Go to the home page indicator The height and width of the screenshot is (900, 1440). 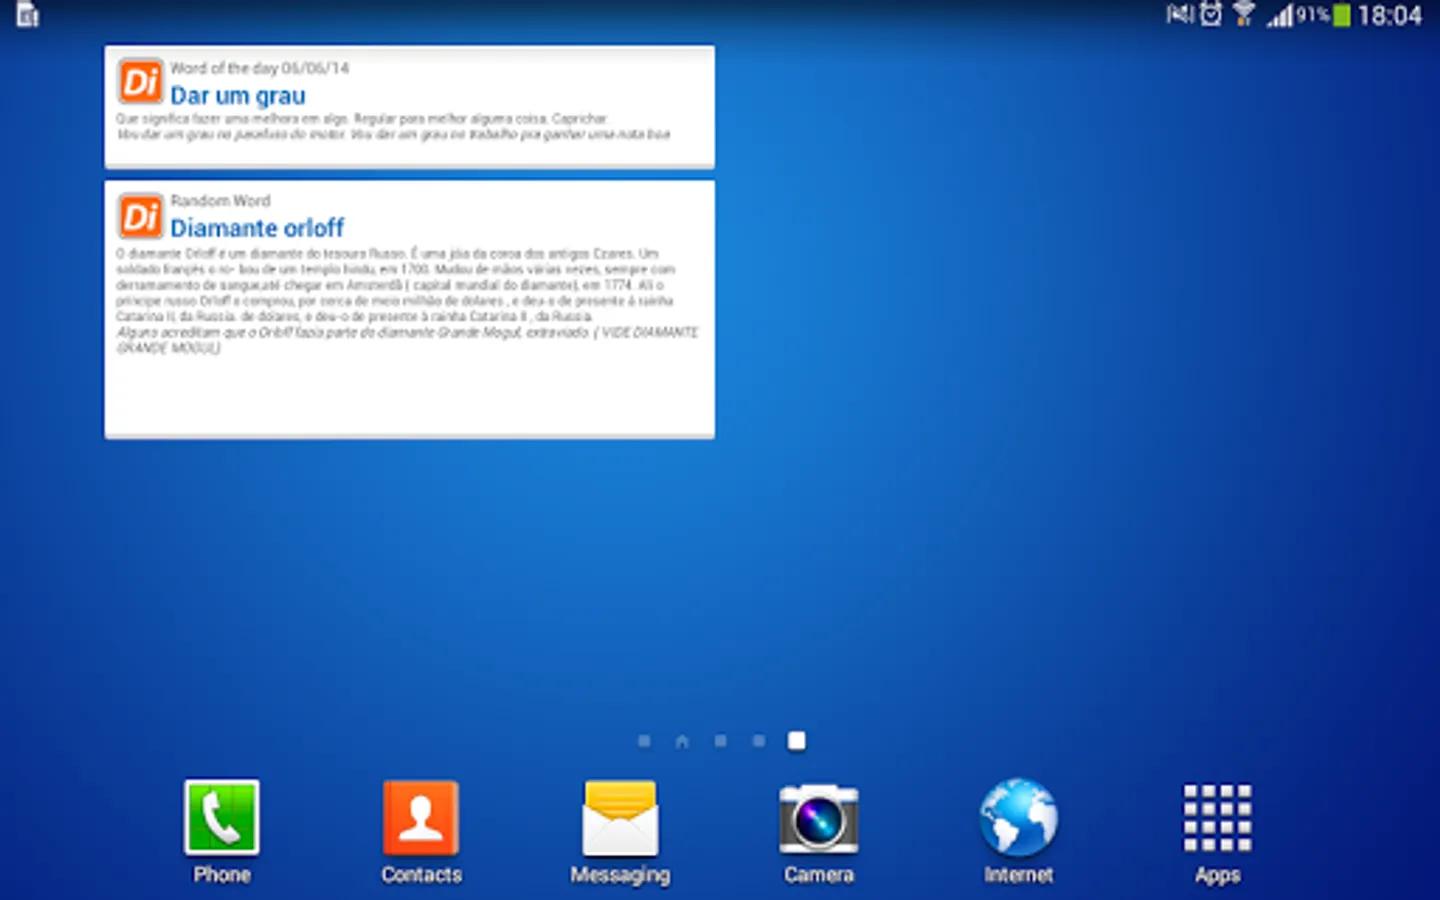[x=682, y=741]
